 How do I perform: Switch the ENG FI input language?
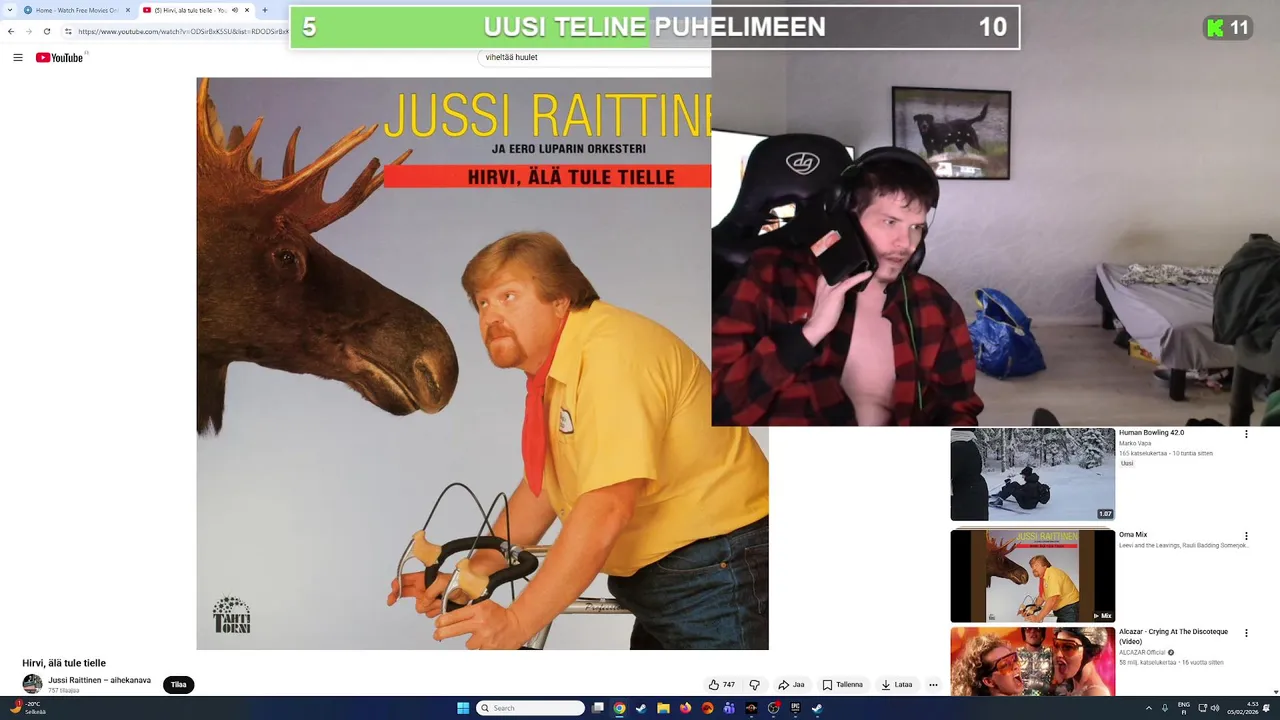[x=1184, y=708]
